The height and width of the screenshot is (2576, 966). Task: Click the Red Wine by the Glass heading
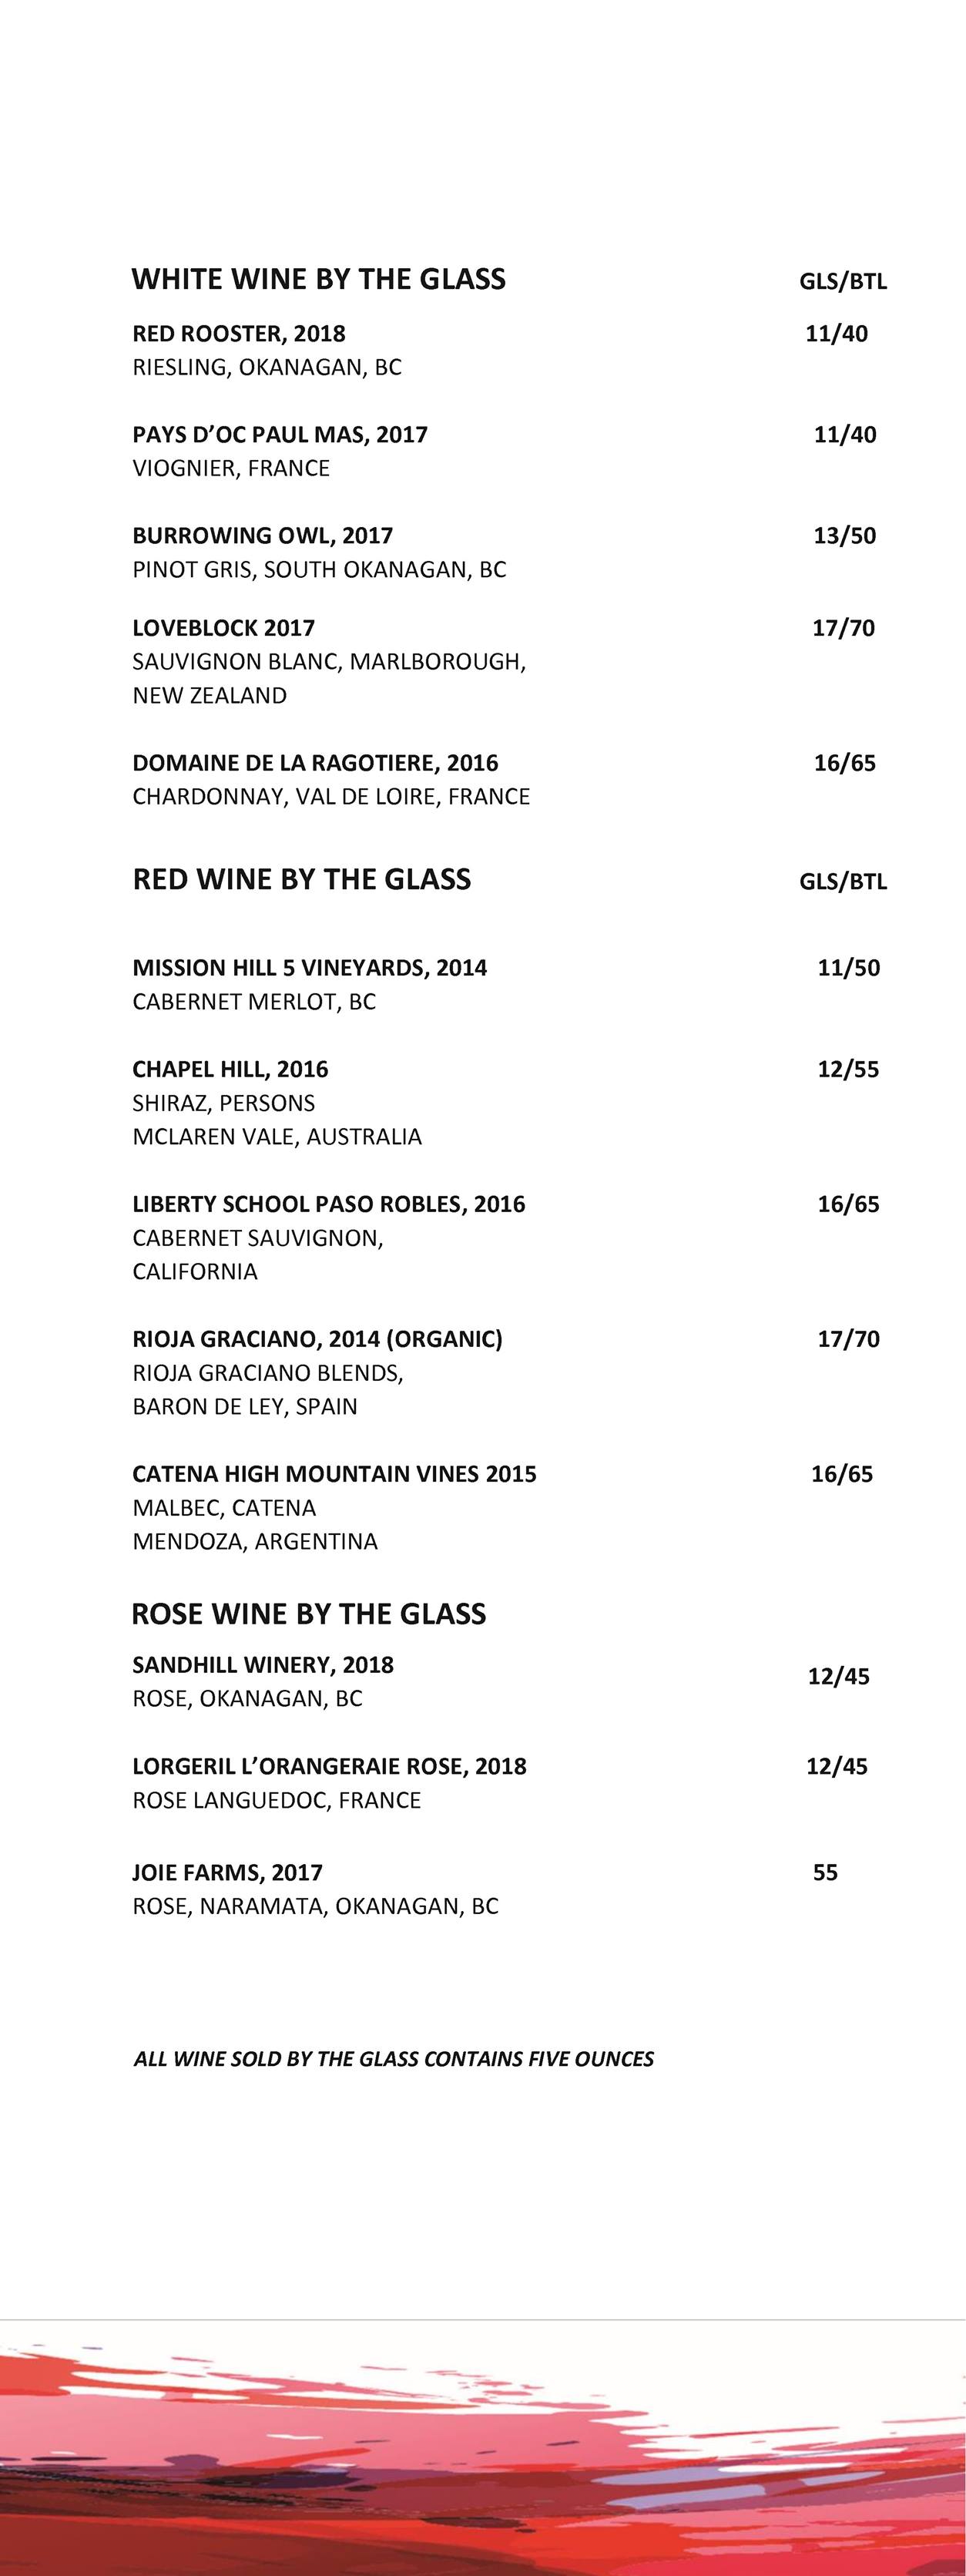tap(301, 880)
